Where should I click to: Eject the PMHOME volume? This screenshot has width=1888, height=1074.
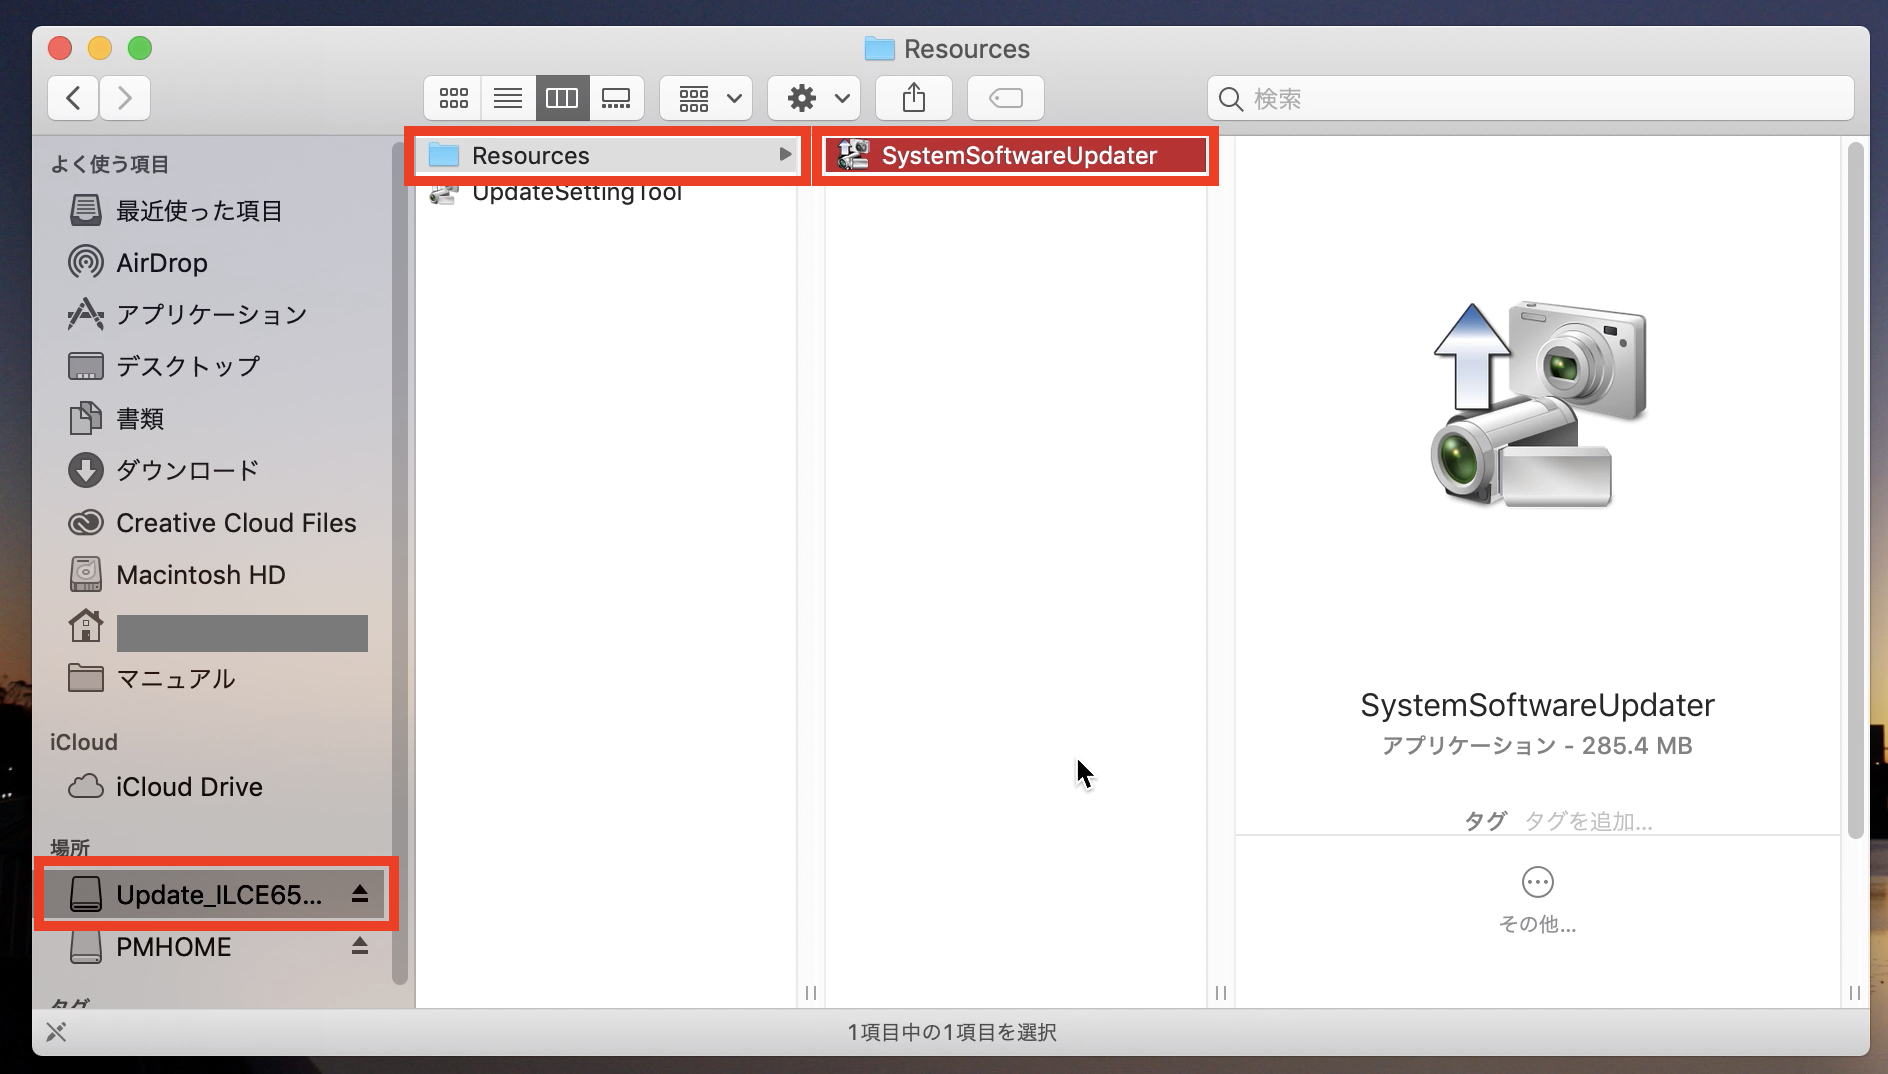360,946
